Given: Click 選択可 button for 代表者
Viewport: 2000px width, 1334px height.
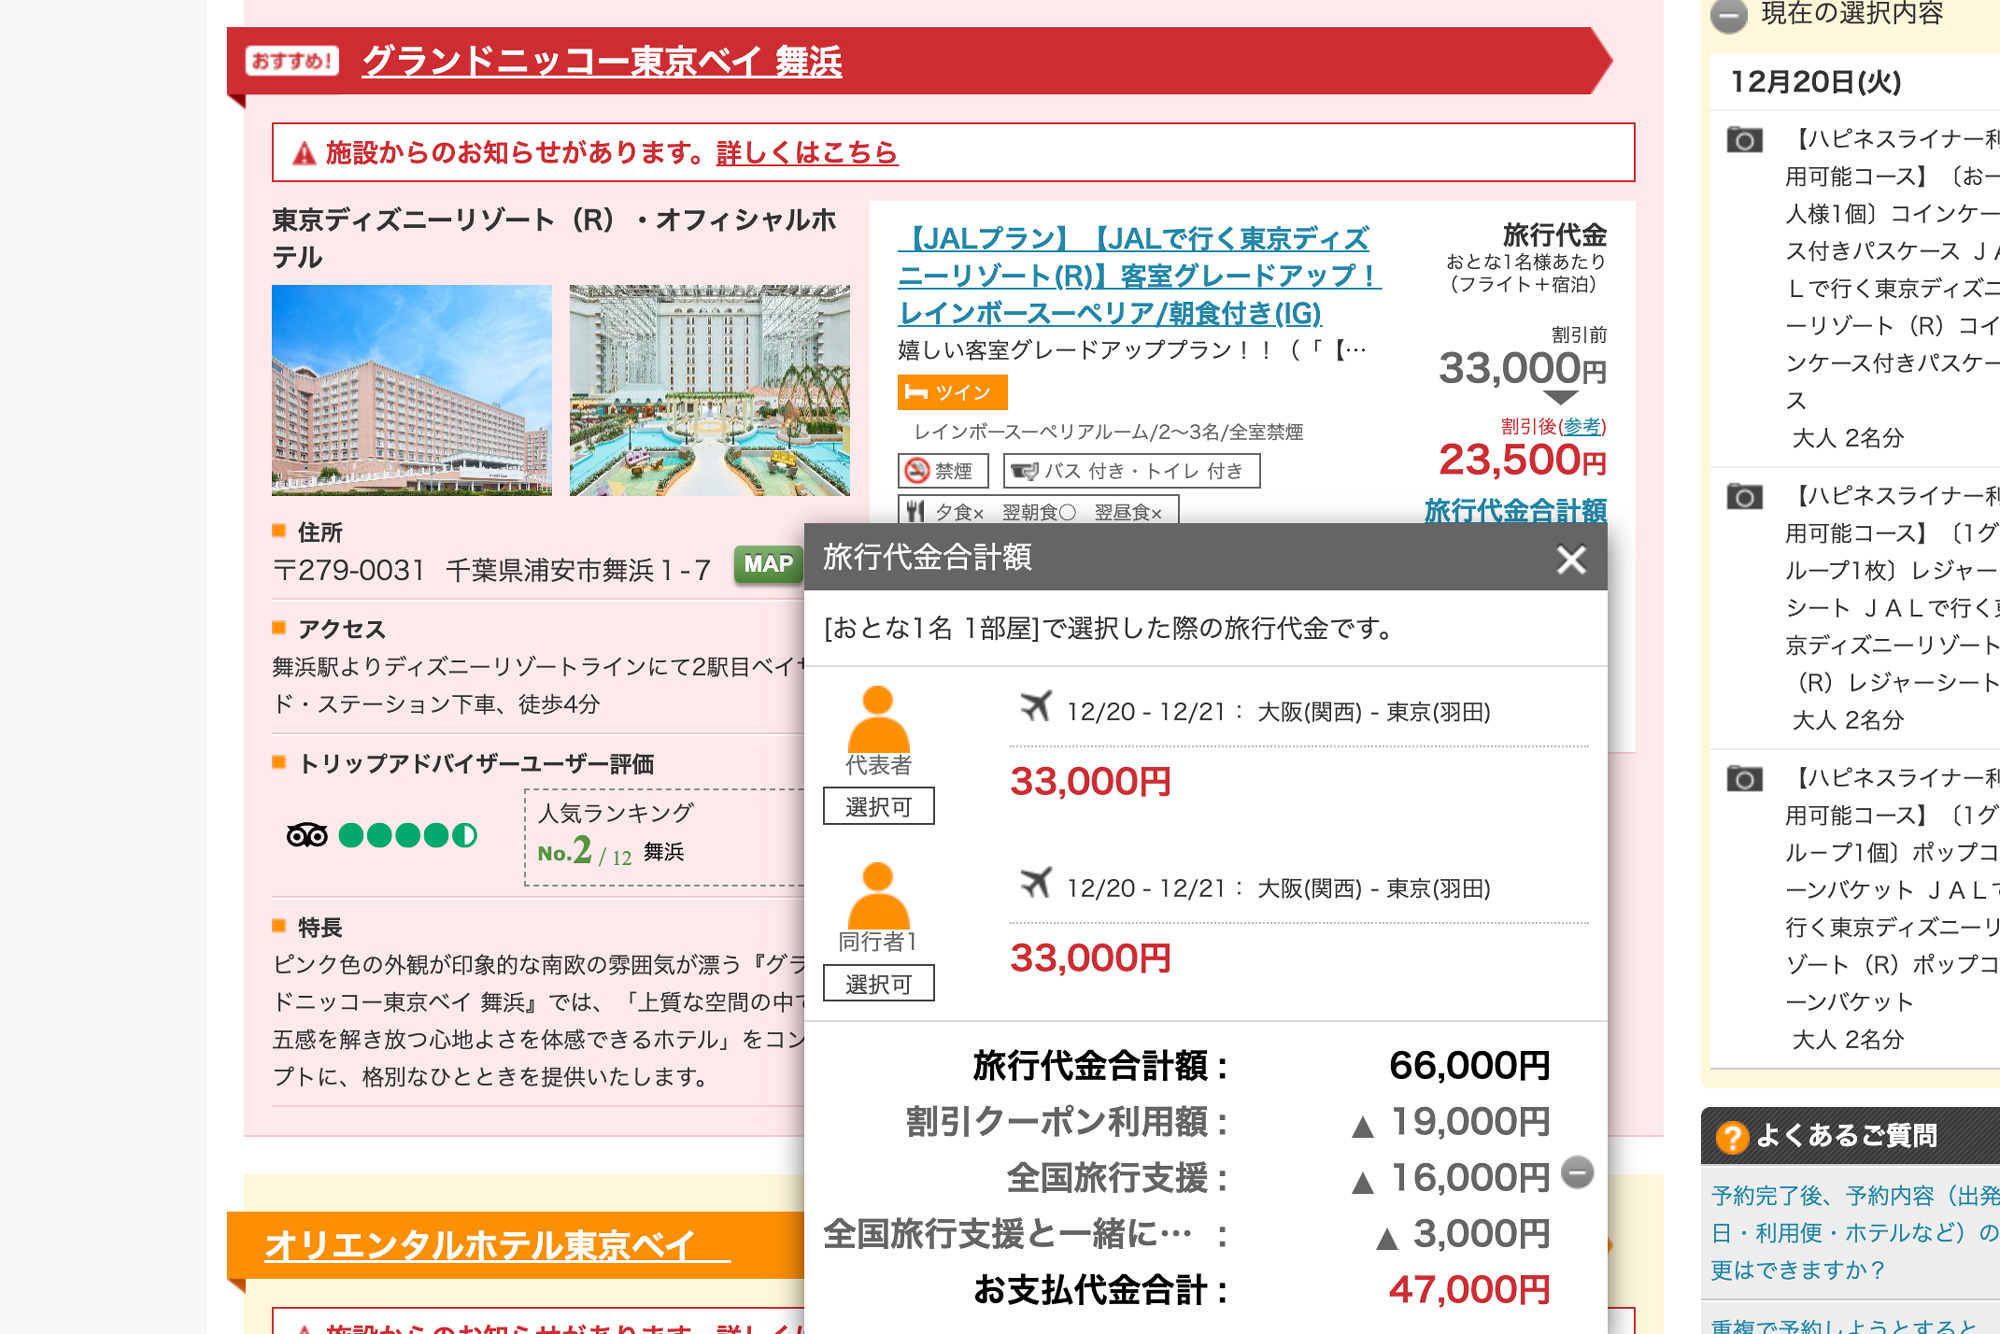Looking at the screenshot, I should pyautogui.click(x=878, y=806).
